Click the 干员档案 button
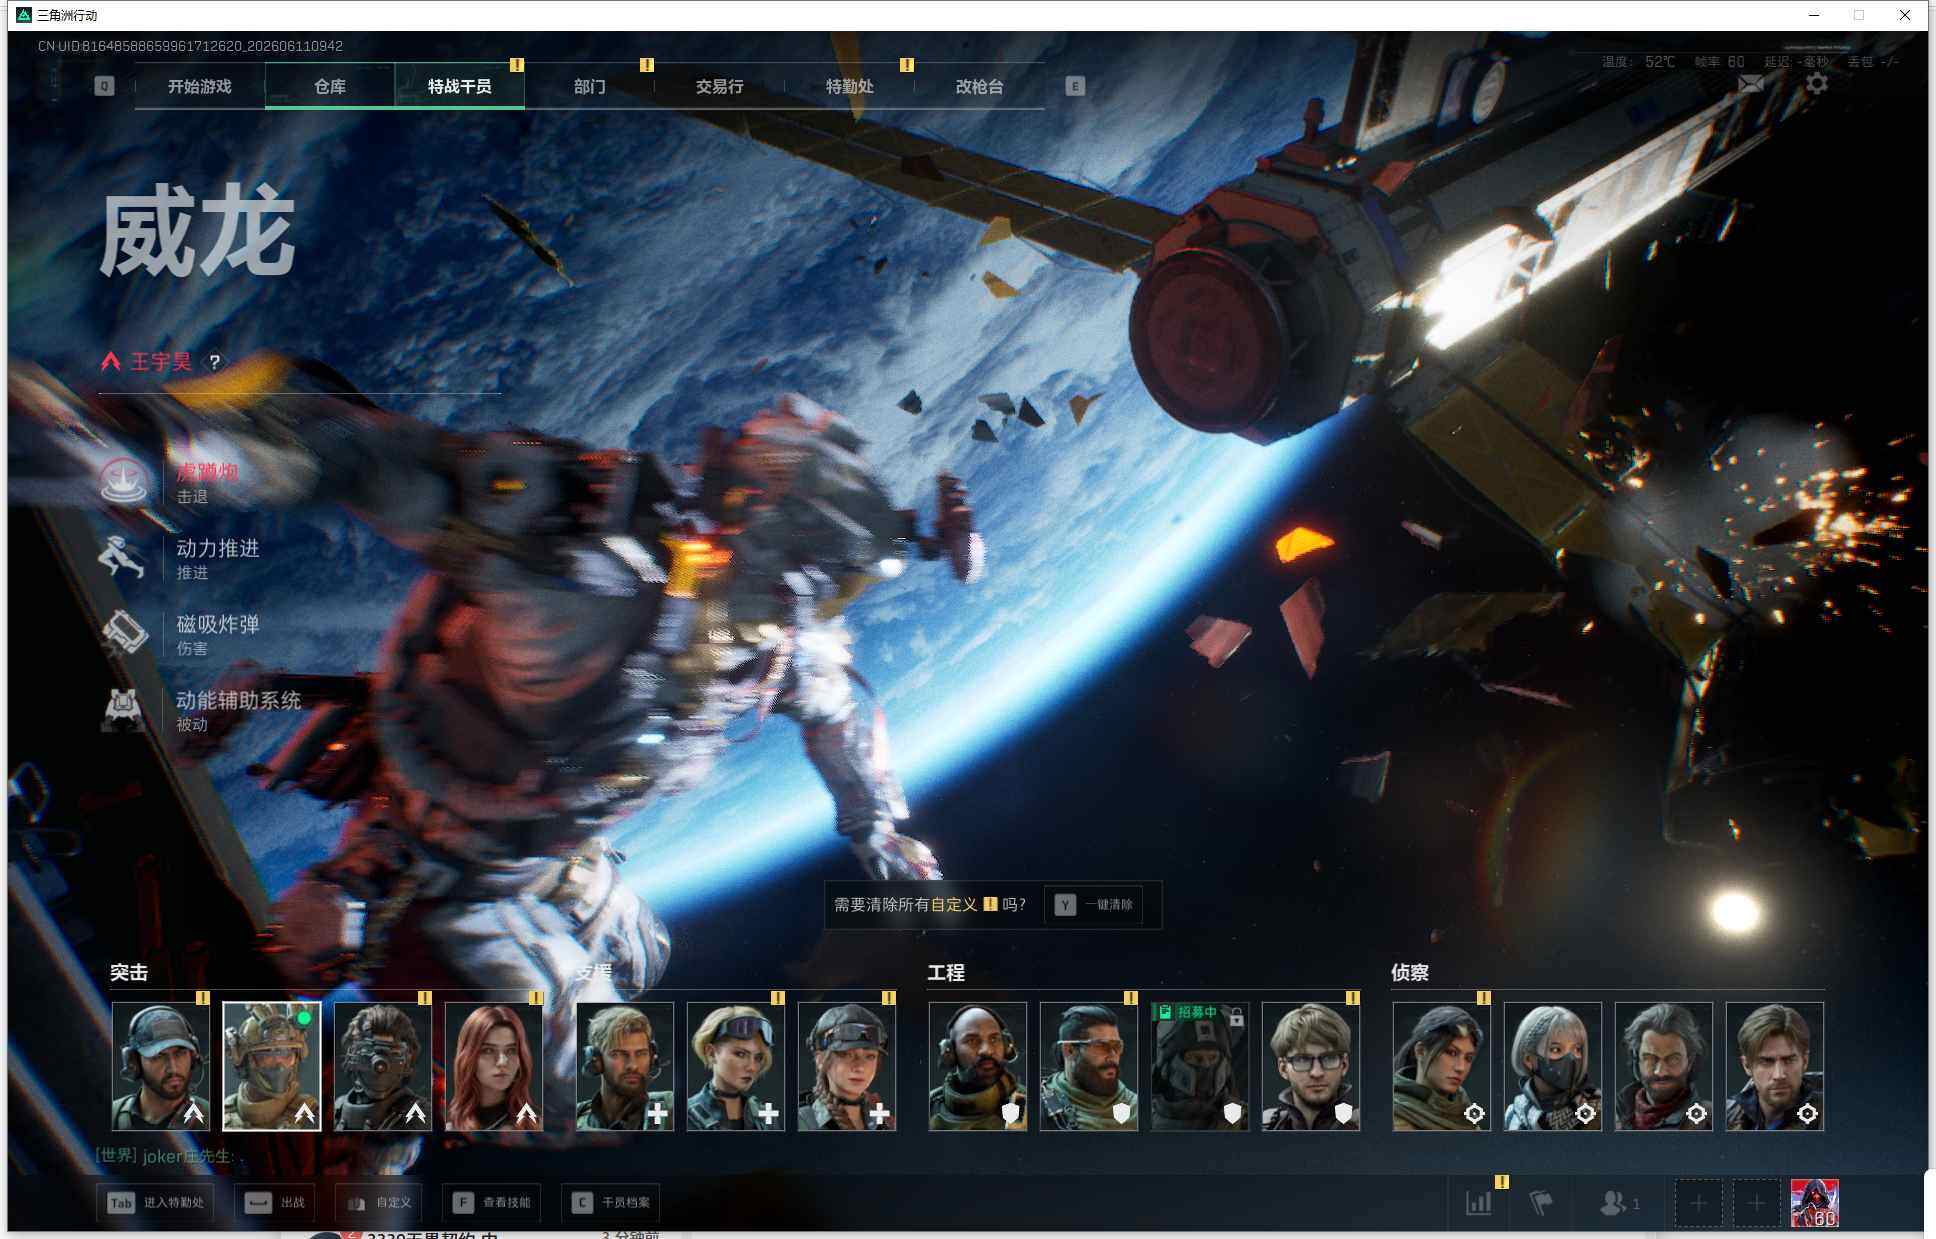The height and width of the screenshot is (1239, 1936). (x=611, y=1202)
